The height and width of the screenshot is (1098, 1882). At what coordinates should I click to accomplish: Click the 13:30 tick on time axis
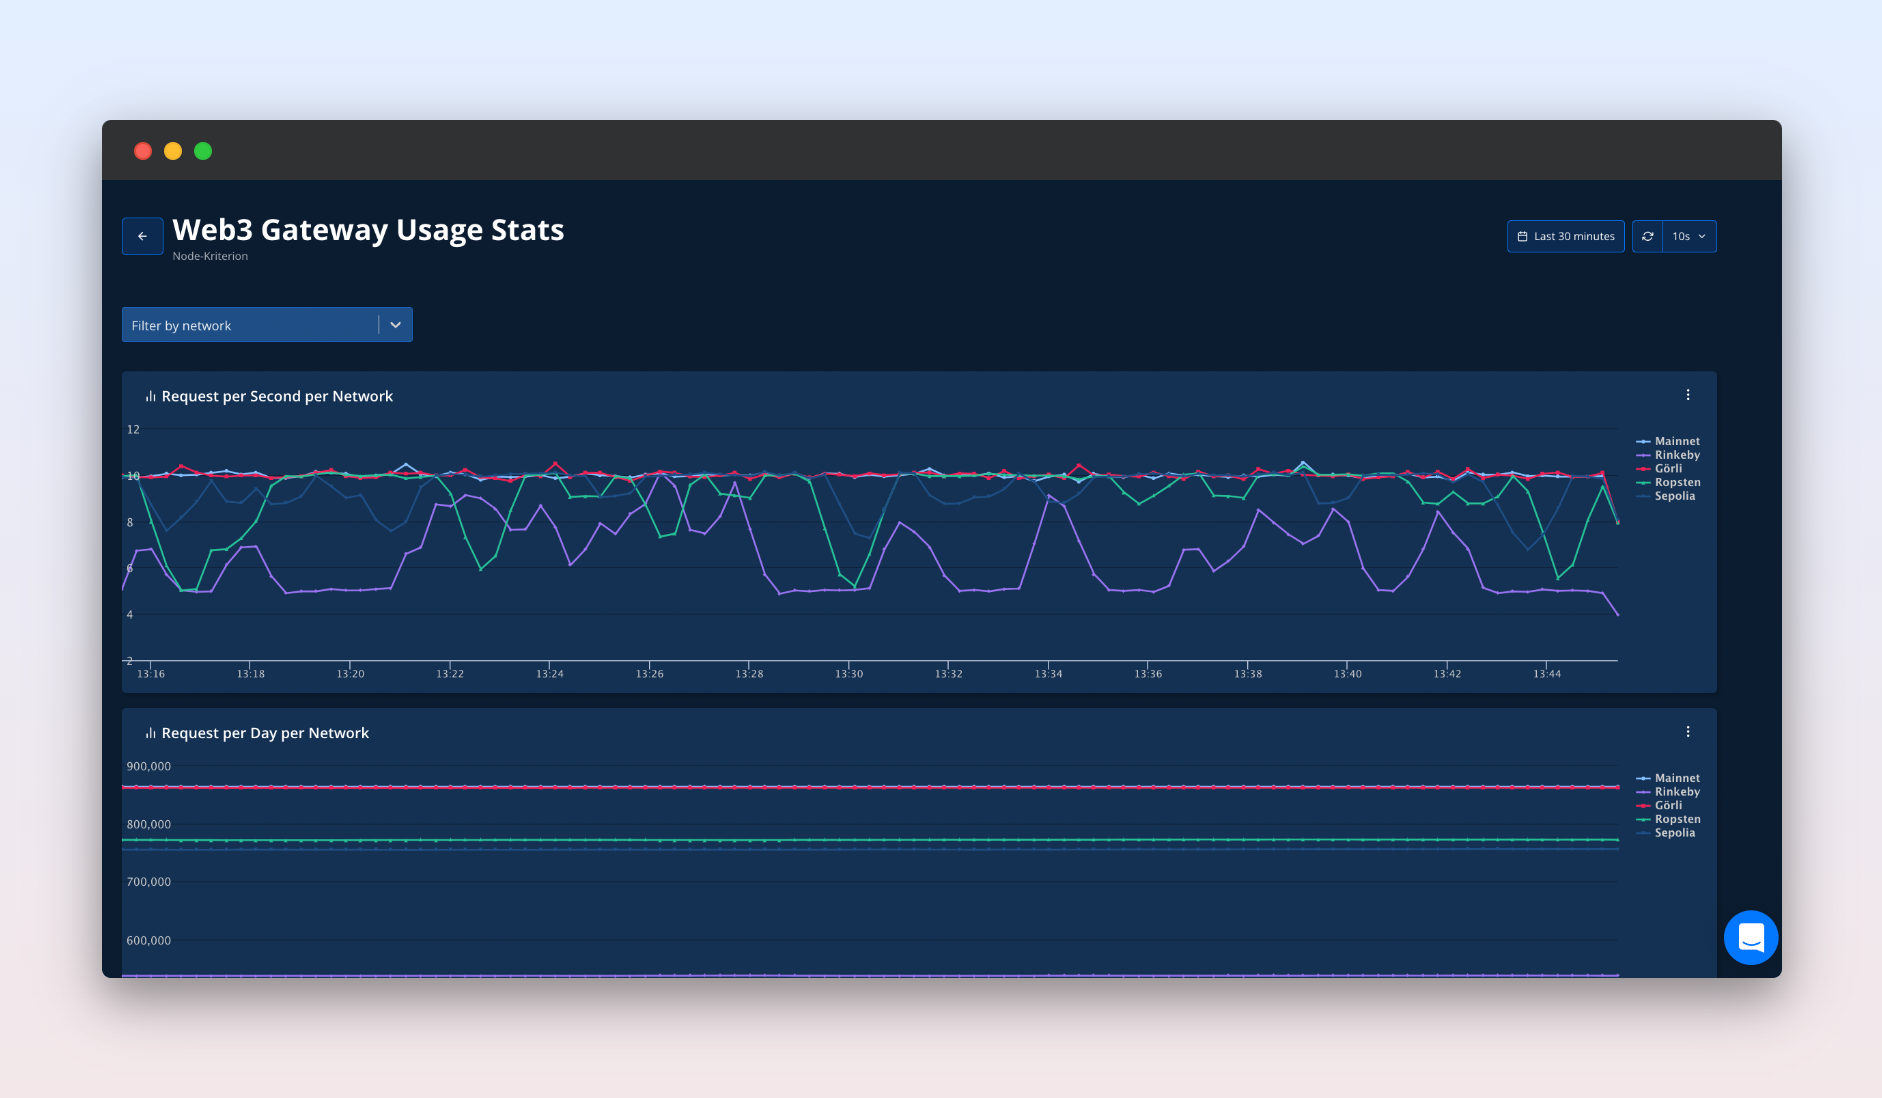point(849,673)
